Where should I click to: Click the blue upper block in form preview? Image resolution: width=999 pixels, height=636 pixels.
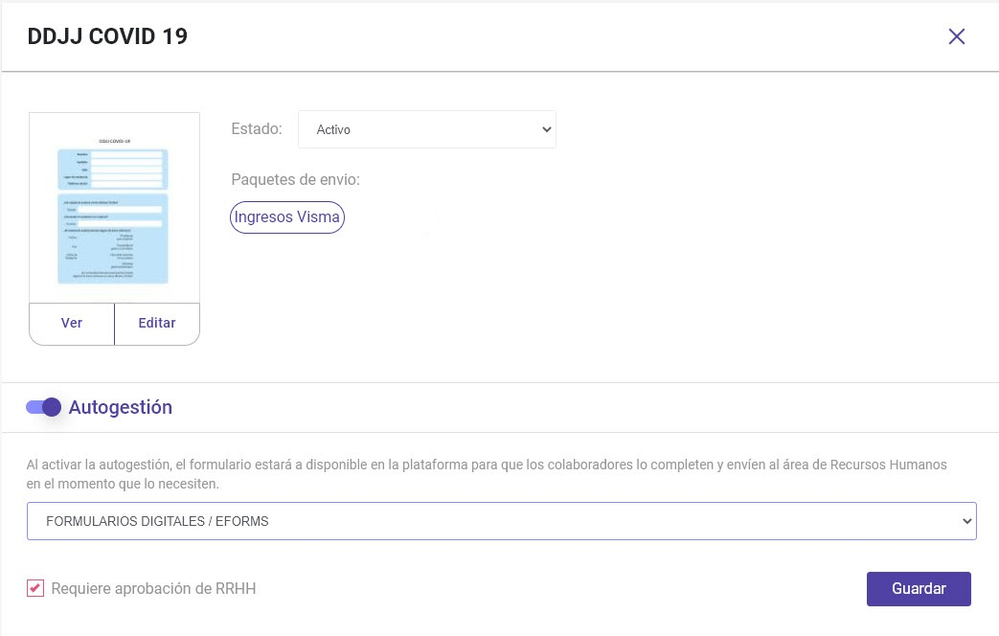[113, 169]
